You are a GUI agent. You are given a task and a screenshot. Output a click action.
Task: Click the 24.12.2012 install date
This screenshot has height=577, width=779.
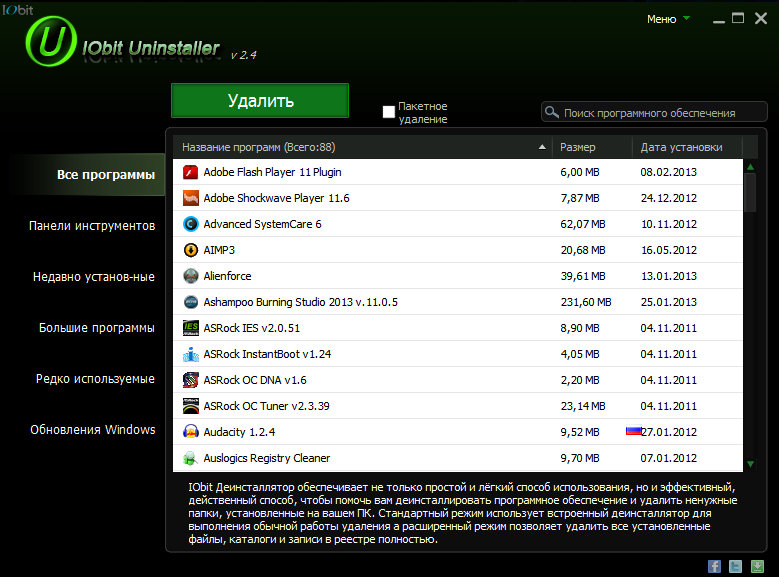[x=669, y=198]
